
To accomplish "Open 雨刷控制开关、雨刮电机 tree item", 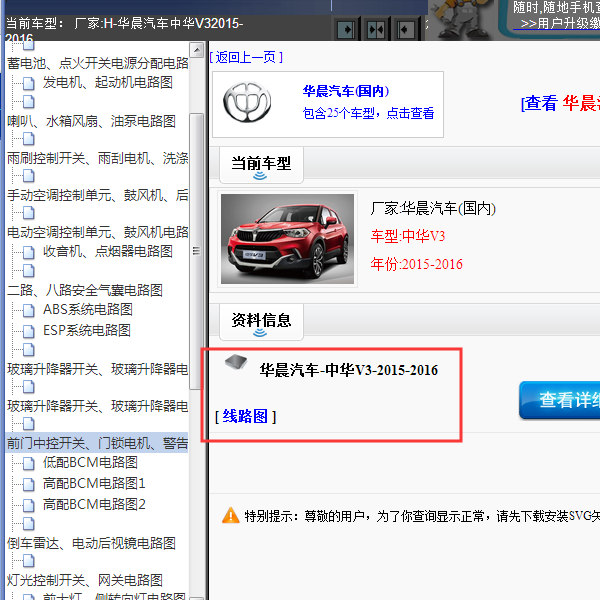I will [98, 158].
